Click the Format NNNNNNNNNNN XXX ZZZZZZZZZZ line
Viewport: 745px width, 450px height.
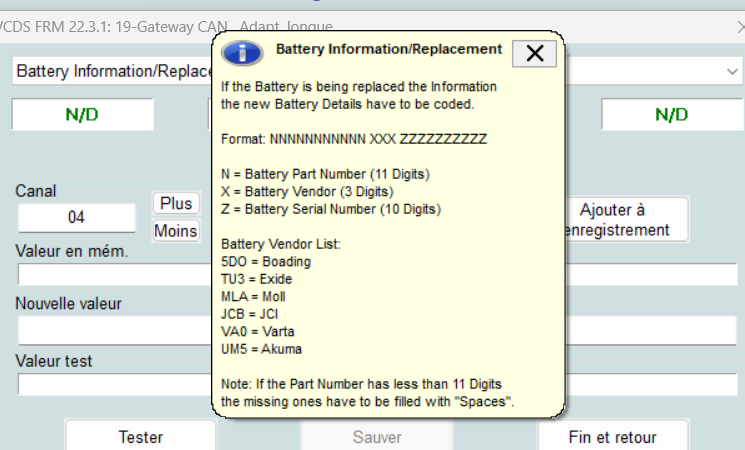click(354, 139)
